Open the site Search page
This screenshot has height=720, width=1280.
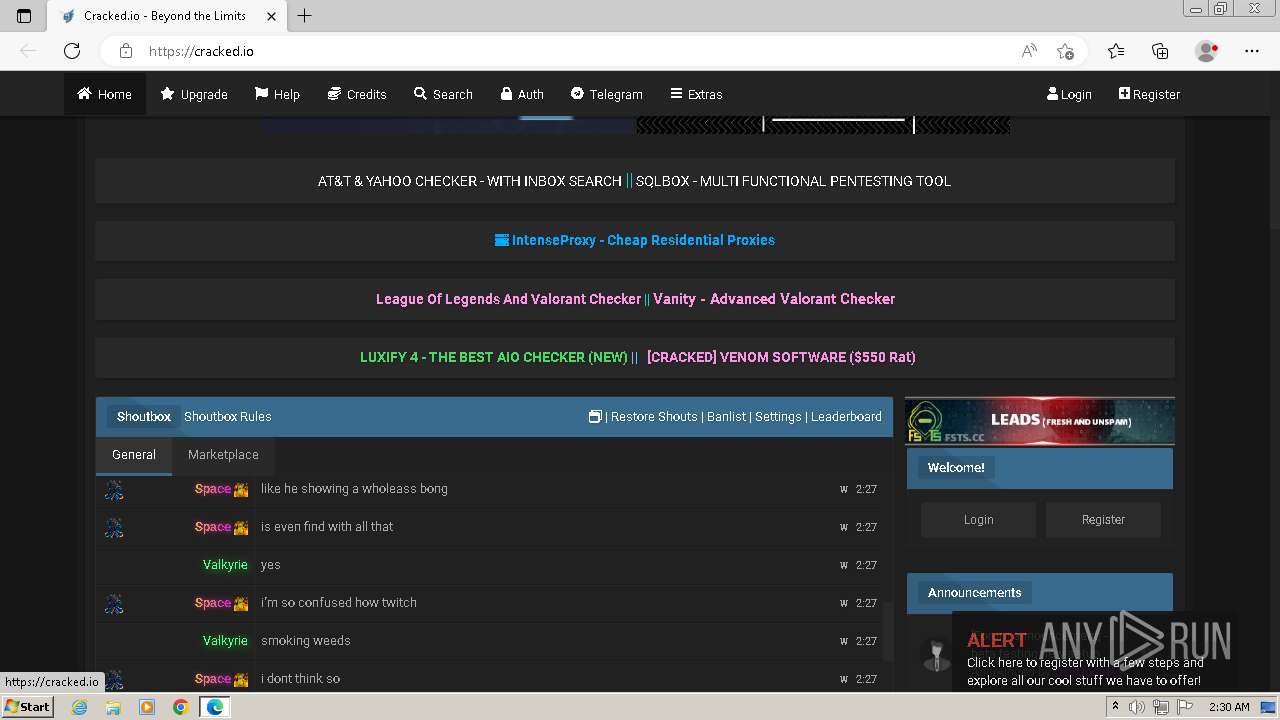tap(443, 94)
